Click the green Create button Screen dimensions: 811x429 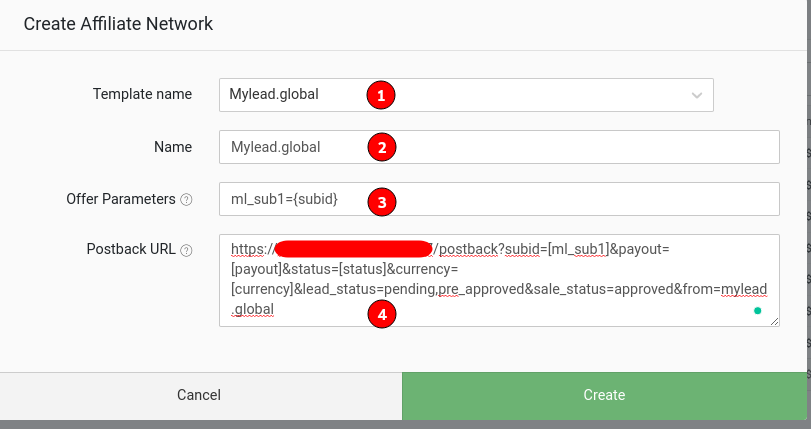click(604, 395)
